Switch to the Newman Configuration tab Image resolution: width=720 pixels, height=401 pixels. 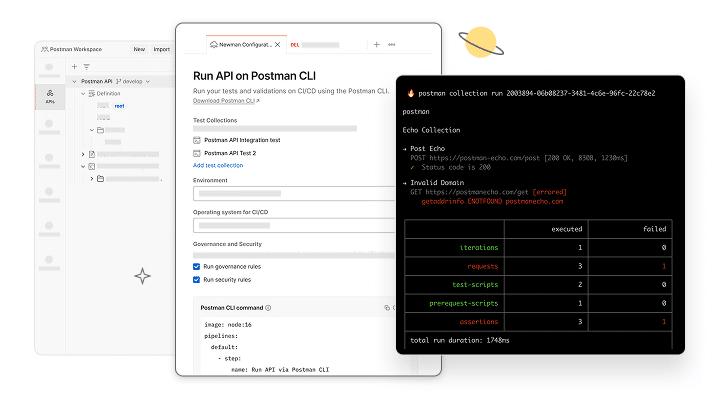tap(246, 45)
